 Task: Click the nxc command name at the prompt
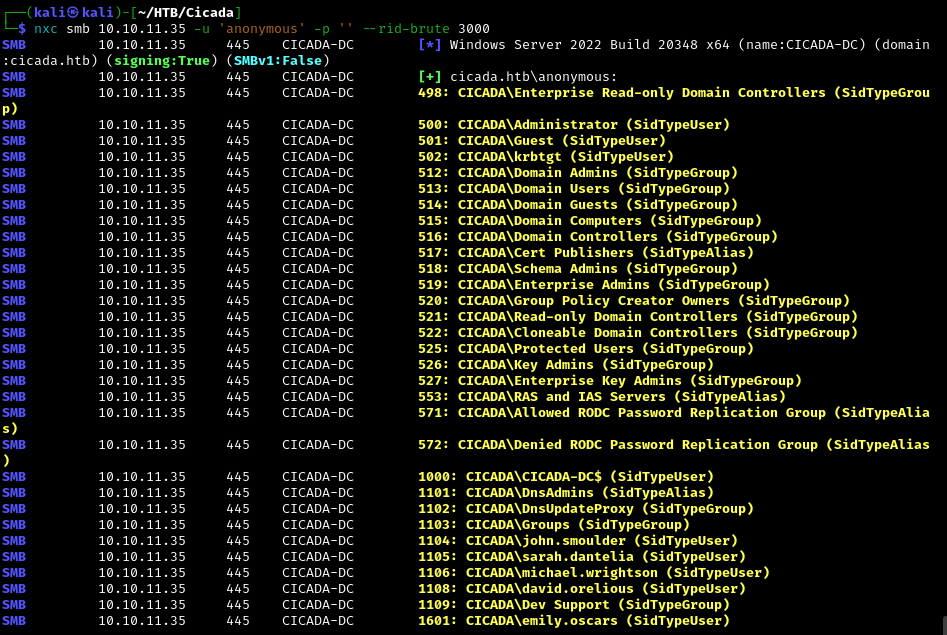tap(46, 28)
